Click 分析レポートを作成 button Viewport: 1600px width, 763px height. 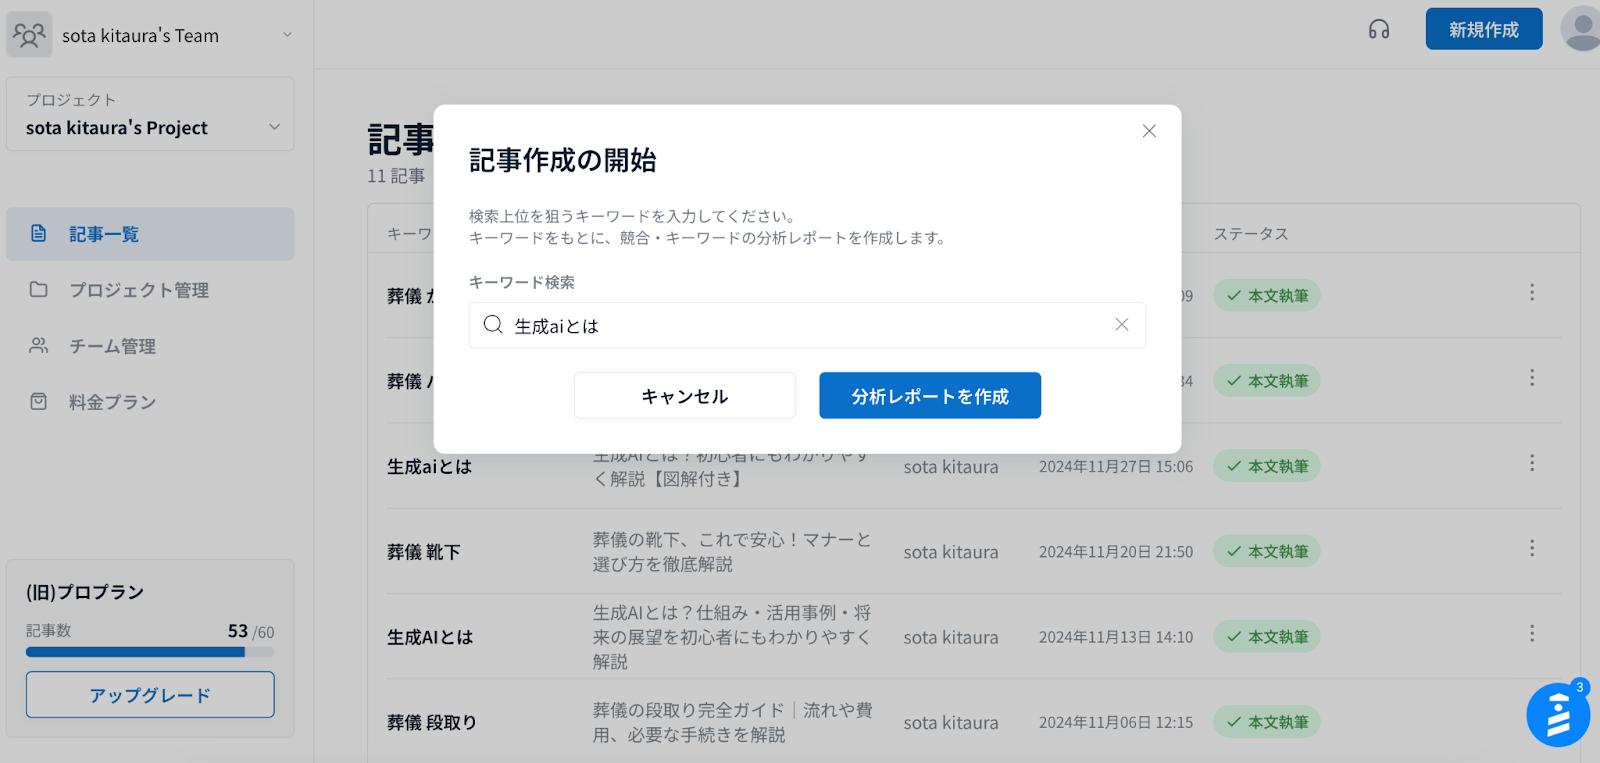930,396
